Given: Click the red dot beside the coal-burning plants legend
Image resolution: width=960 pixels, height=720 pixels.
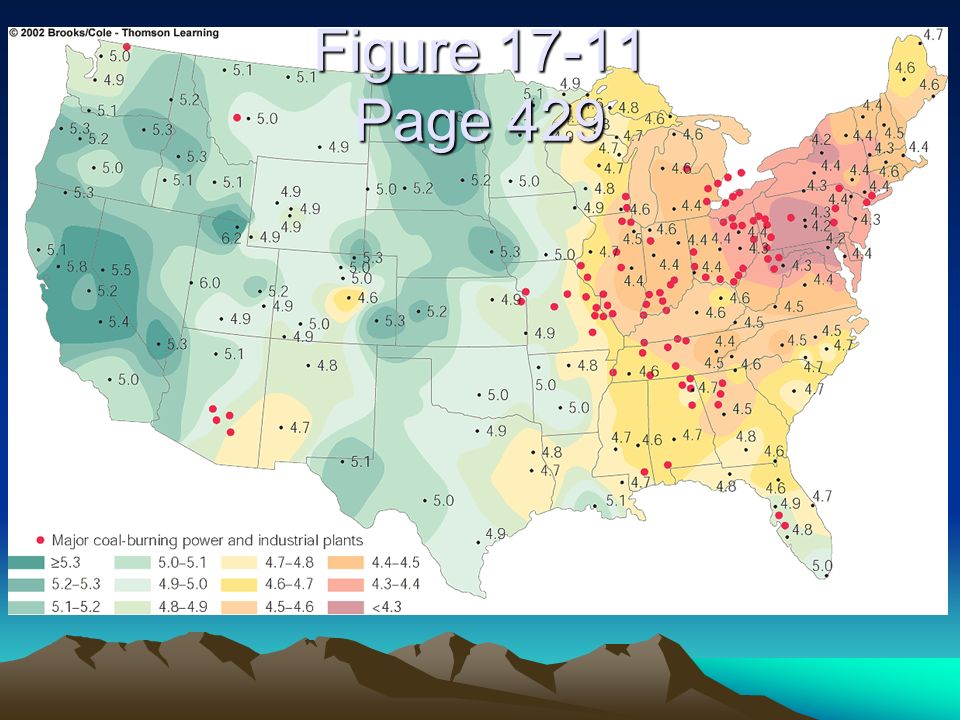Looking at the screenshot, I should pyautogui.click(x=40, y=540).
